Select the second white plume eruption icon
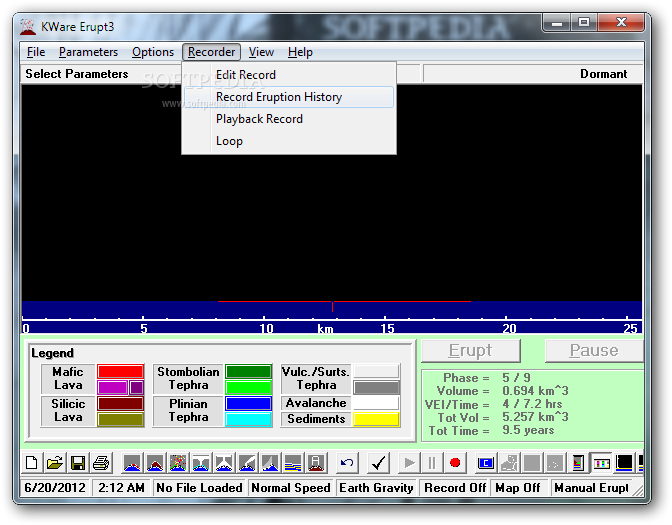The image size is (672, 525). coord(225,463)
